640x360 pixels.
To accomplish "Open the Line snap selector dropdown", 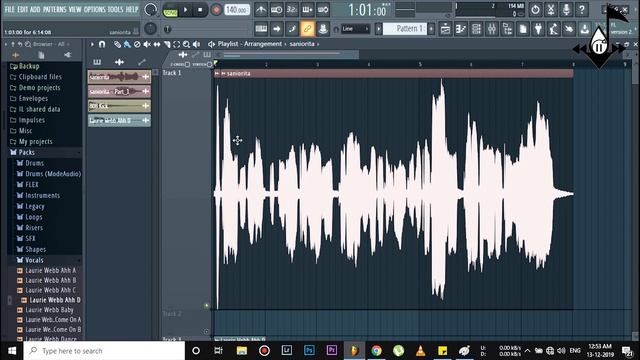I will (x=356, y=29).
